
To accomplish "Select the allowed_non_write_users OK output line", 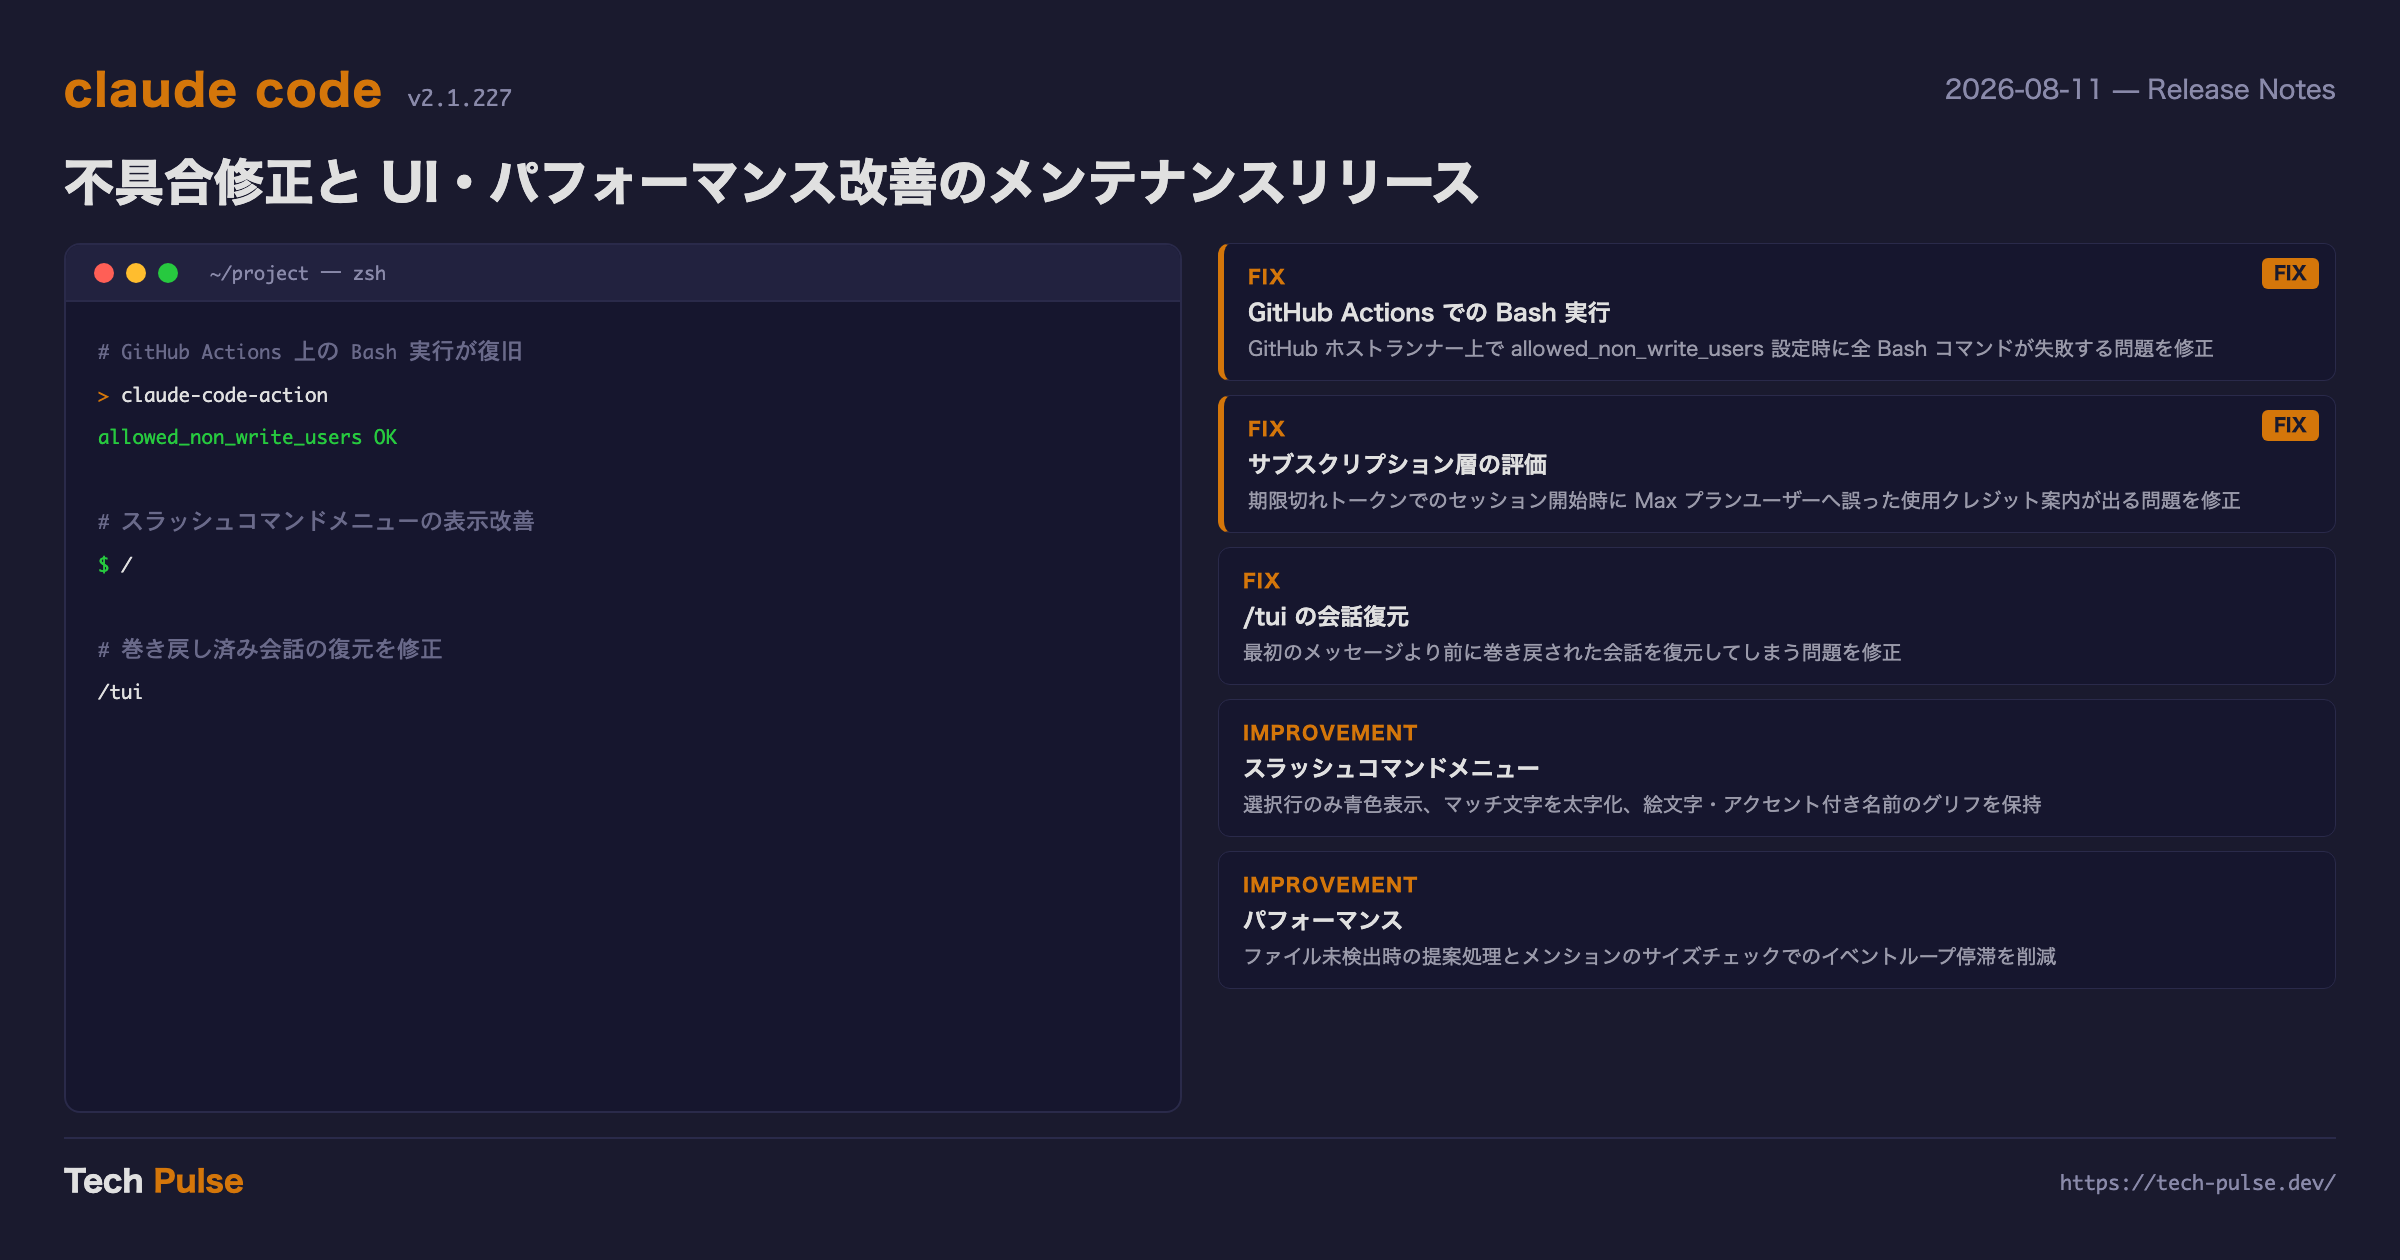I will pos(247,437).
